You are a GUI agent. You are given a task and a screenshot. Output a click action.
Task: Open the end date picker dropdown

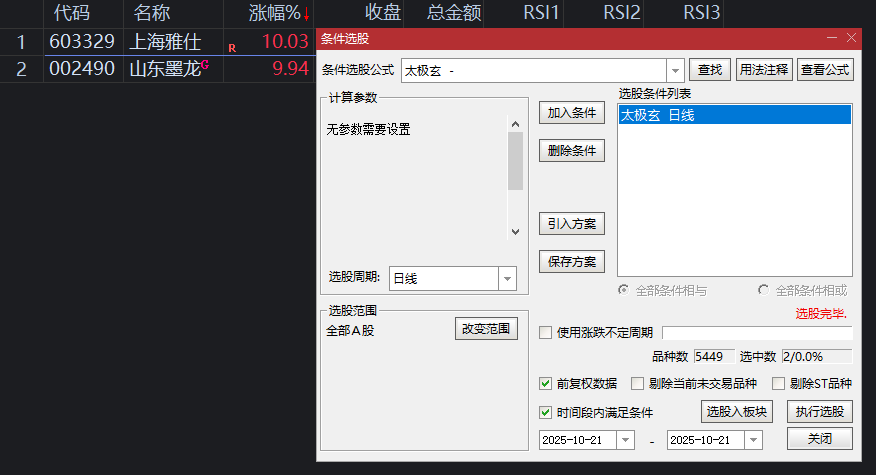(x=753, y=440)
